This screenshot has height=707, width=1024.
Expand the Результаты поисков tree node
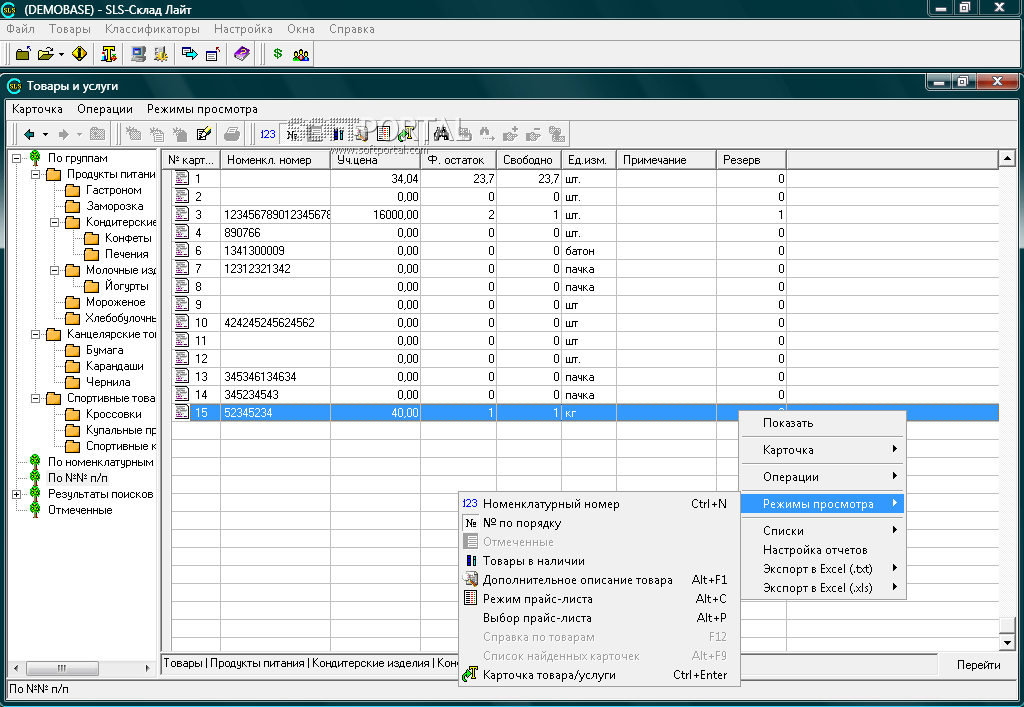click(16, 494)
